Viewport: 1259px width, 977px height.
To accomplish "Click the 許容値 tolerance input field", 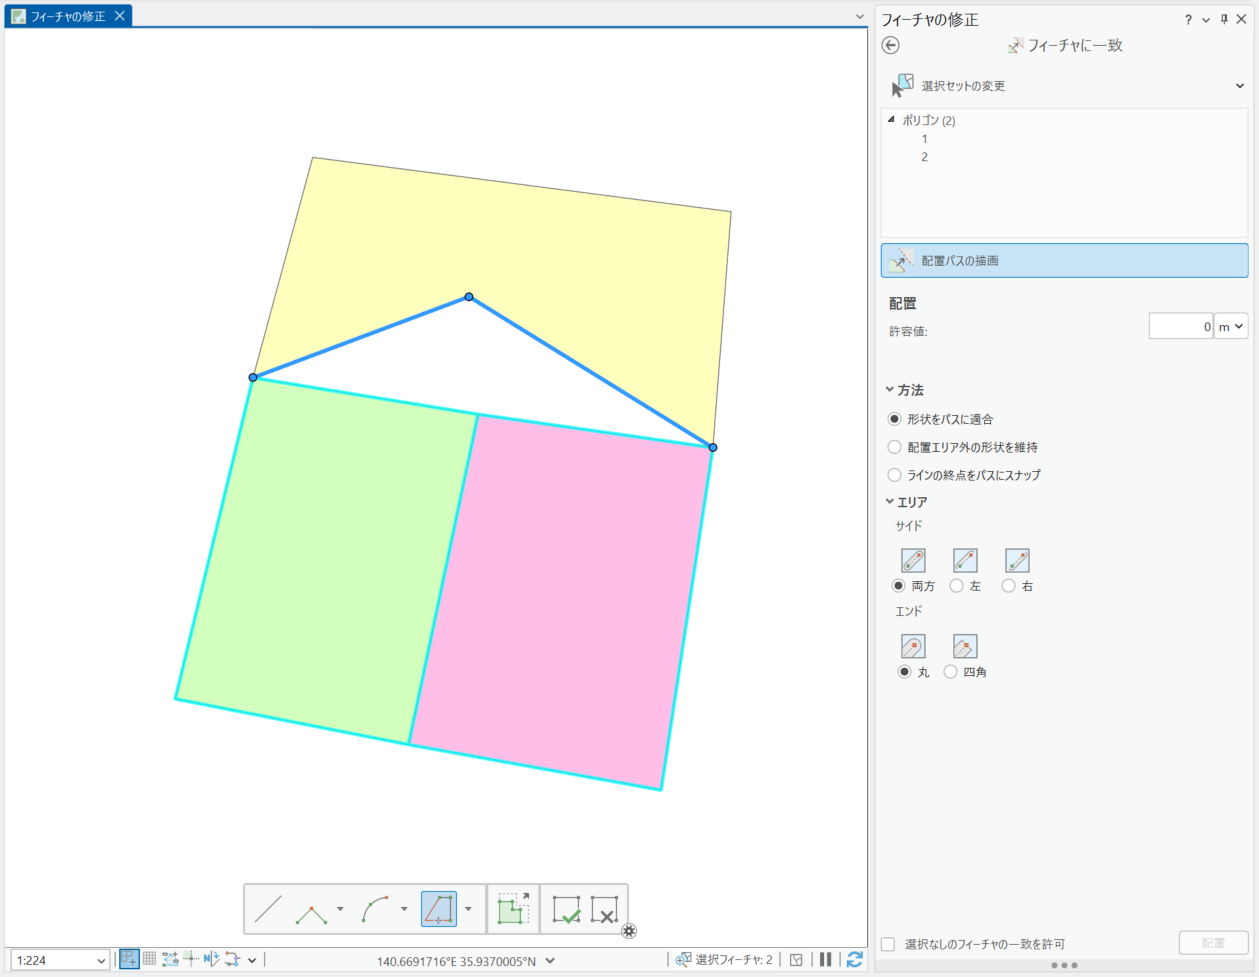I will (x=1180, y=327).
